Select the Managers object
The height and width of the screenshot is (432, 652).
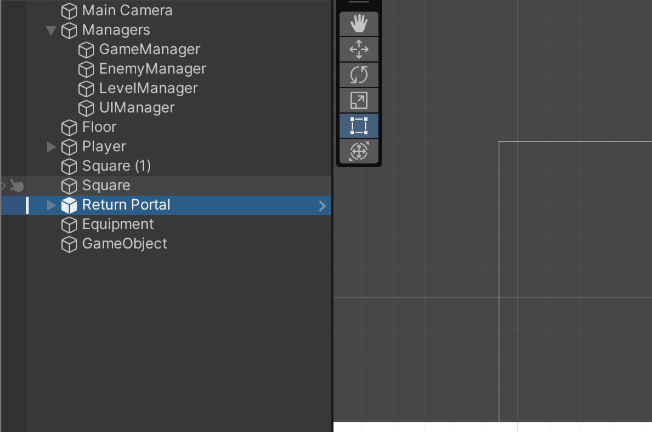point(116,30)
